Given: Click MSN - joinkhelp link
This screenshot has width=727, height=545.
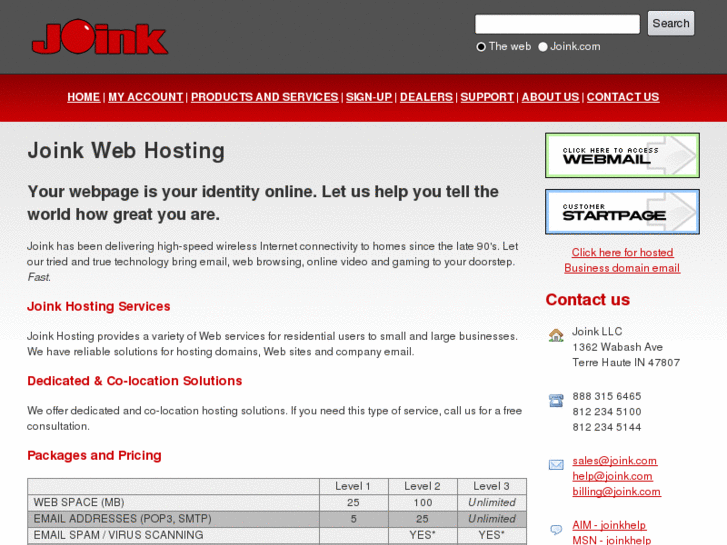Looking at the screenshot, I should pos(612,540).
